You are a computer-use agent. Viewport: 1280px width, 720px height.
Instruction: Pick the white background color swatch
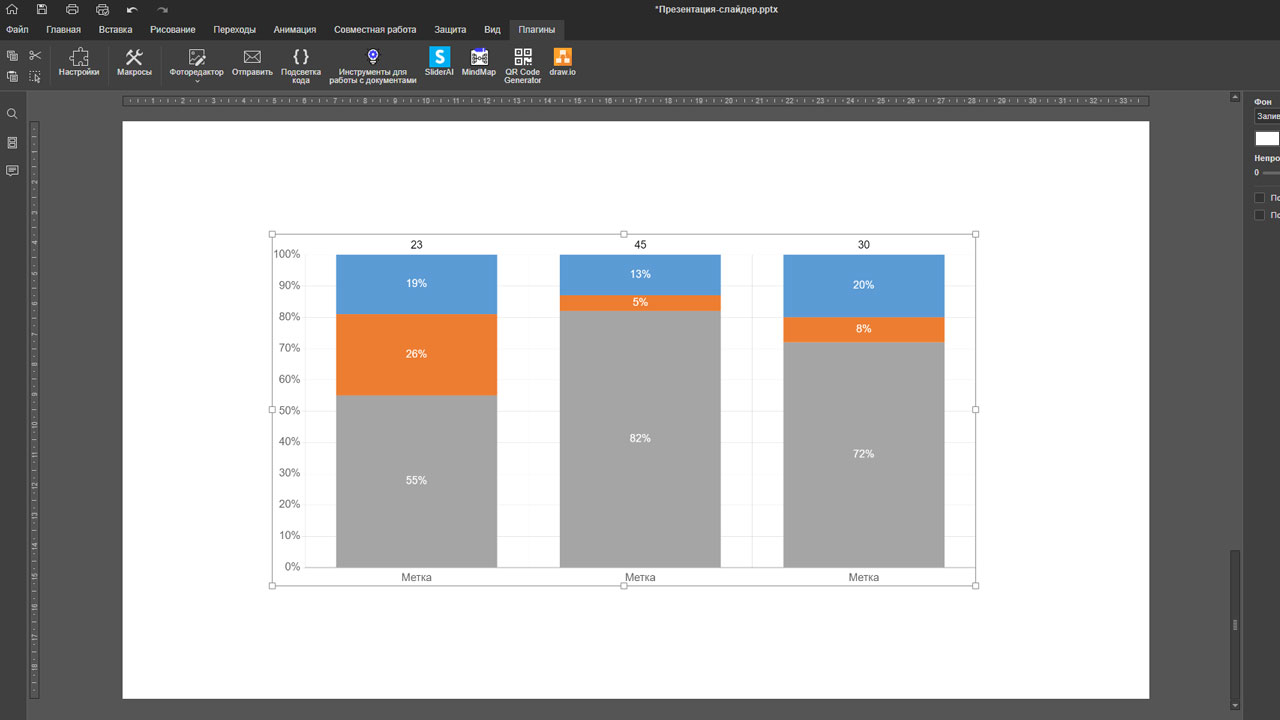tap(1267, 139)
